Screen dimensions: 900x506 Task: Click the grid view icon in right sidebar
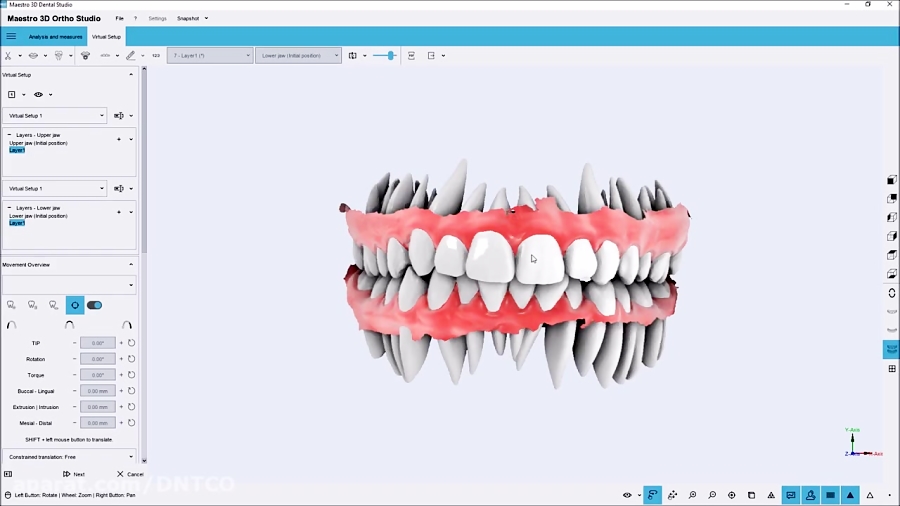click(x=892, y=369)
